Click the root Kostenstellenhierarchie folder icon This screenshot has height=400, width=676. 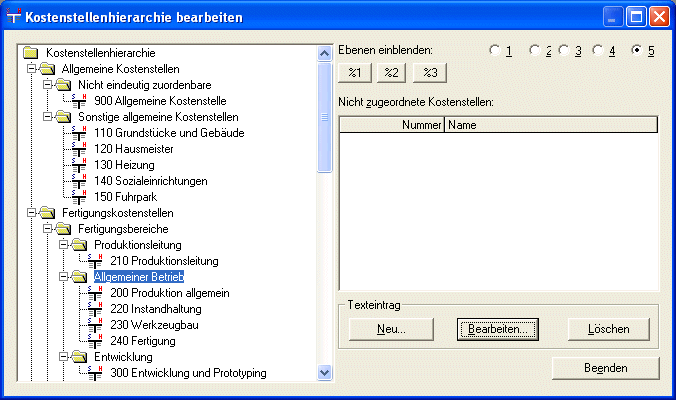coord(31,53)
